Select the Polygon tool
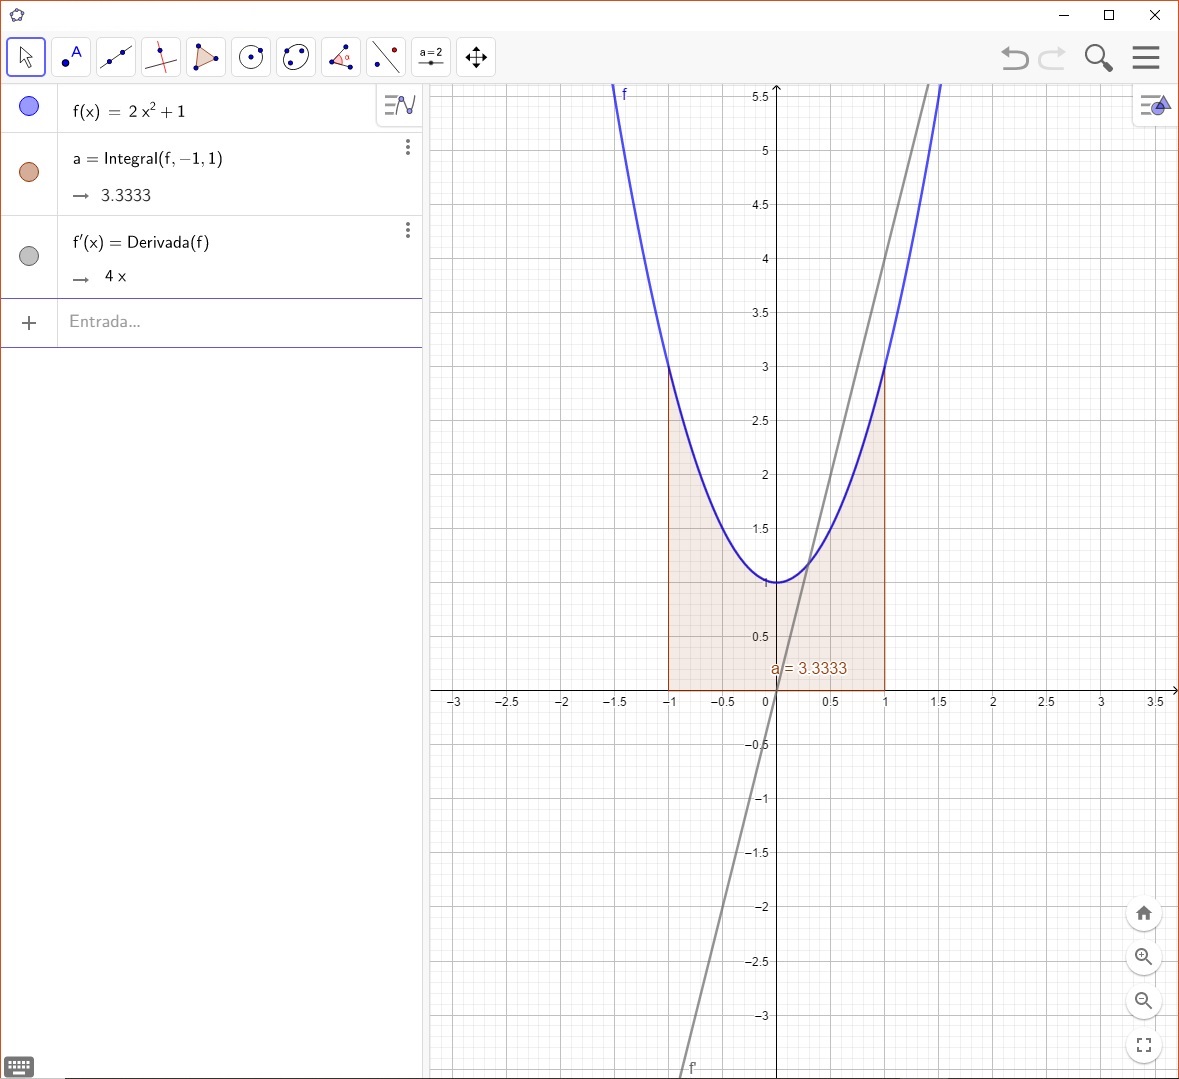The width and height of the screenshot is (1179, 1079). coord(205,57)
